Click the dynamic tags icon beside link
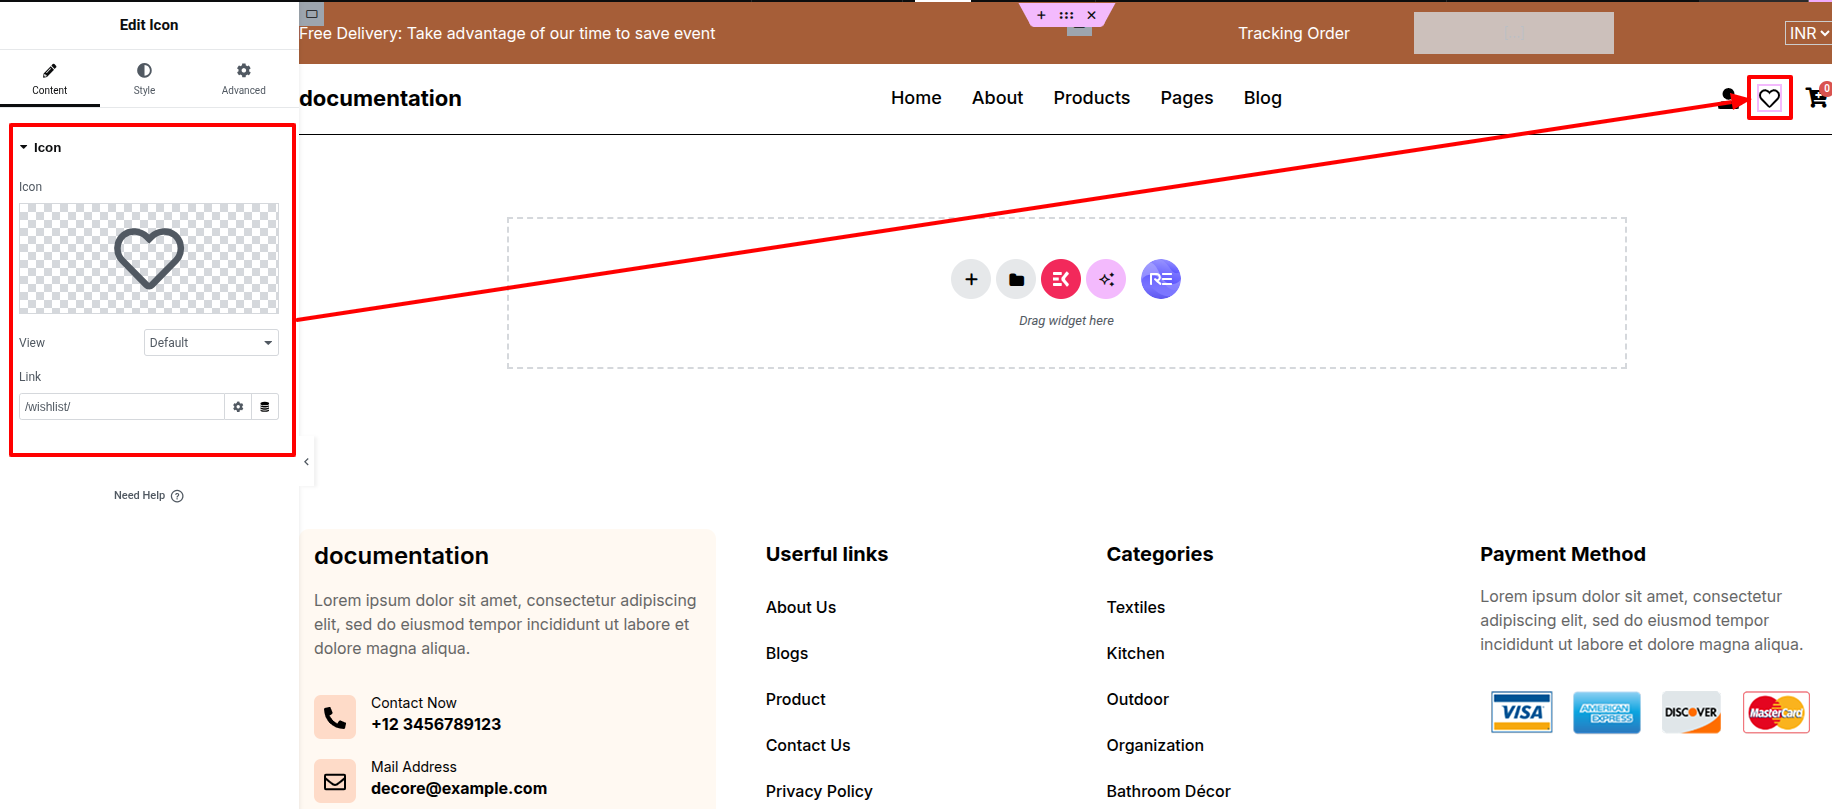The image size is (1832, 809). click(265, 407)
